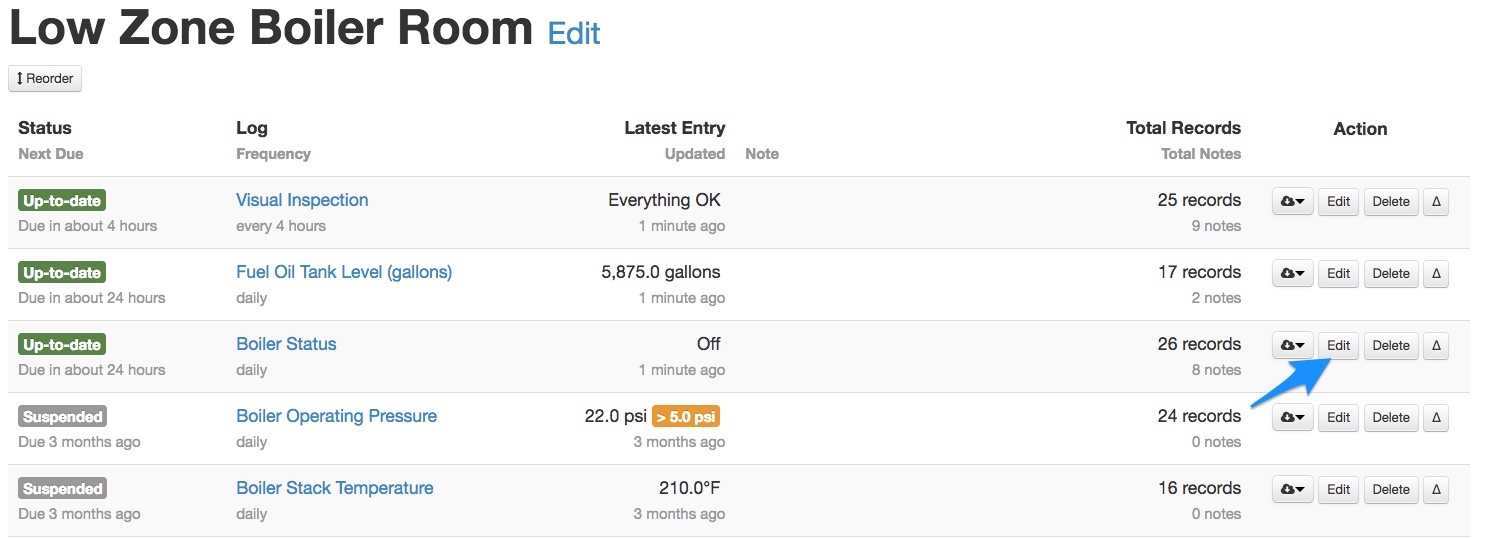This screenshot has width=1499, height=538.
Task: Delete the Boiler Operating Pressure log
Action: [1391, 418]
